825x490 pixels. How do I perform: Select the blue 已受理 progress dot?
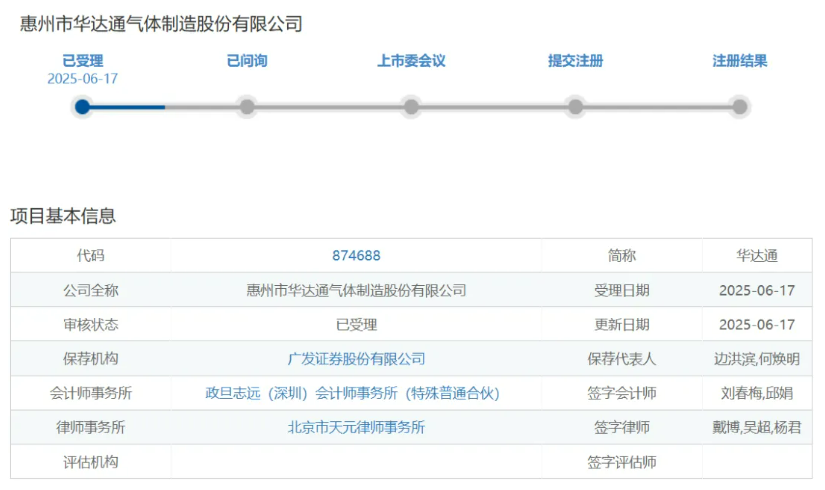83,107
